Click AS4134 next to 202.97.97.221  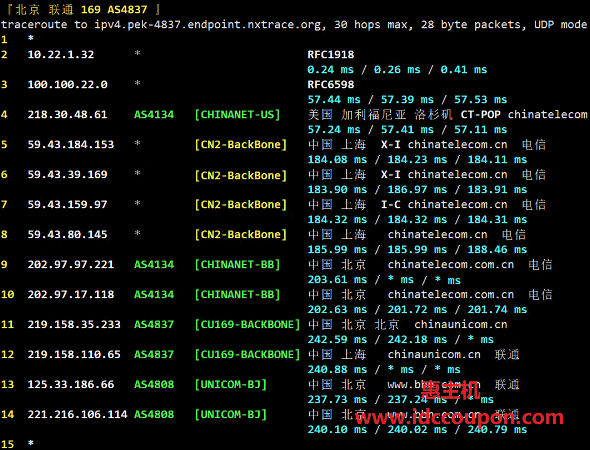pos(154,265)
